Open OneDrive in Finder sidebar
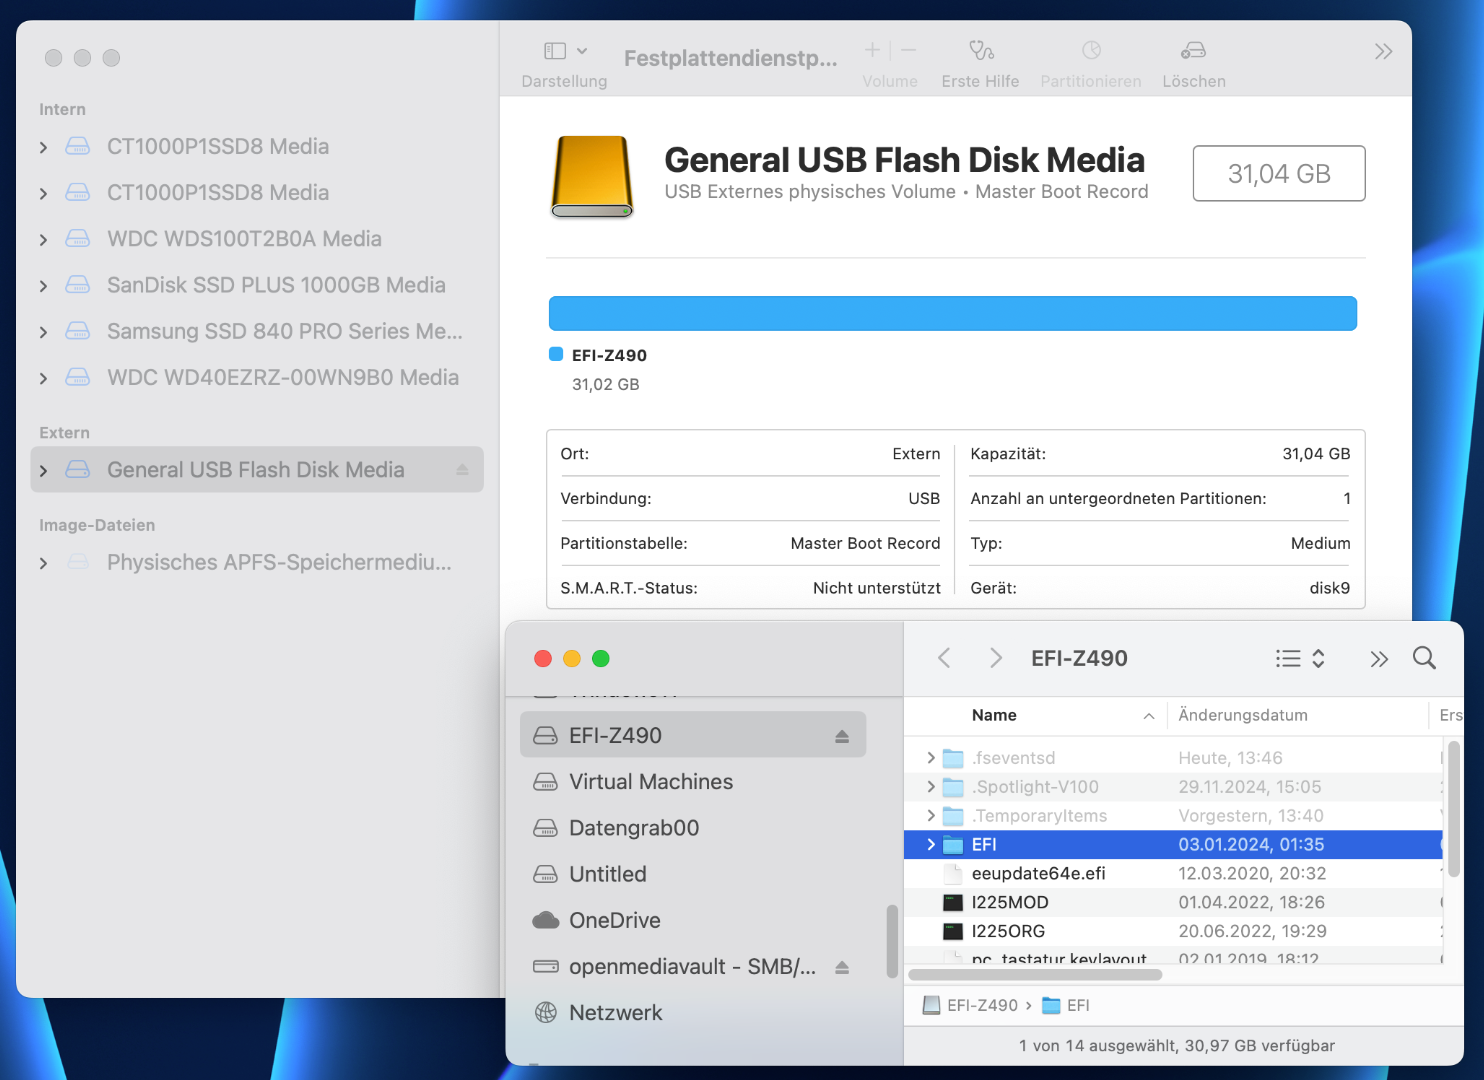Image resolution: width=1484 pixels, height=1080 pixels. [614, 921]
